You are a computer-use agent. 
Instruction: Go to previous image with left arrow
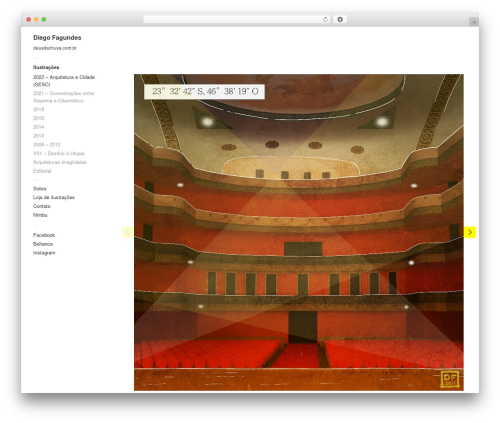point(128,232)
